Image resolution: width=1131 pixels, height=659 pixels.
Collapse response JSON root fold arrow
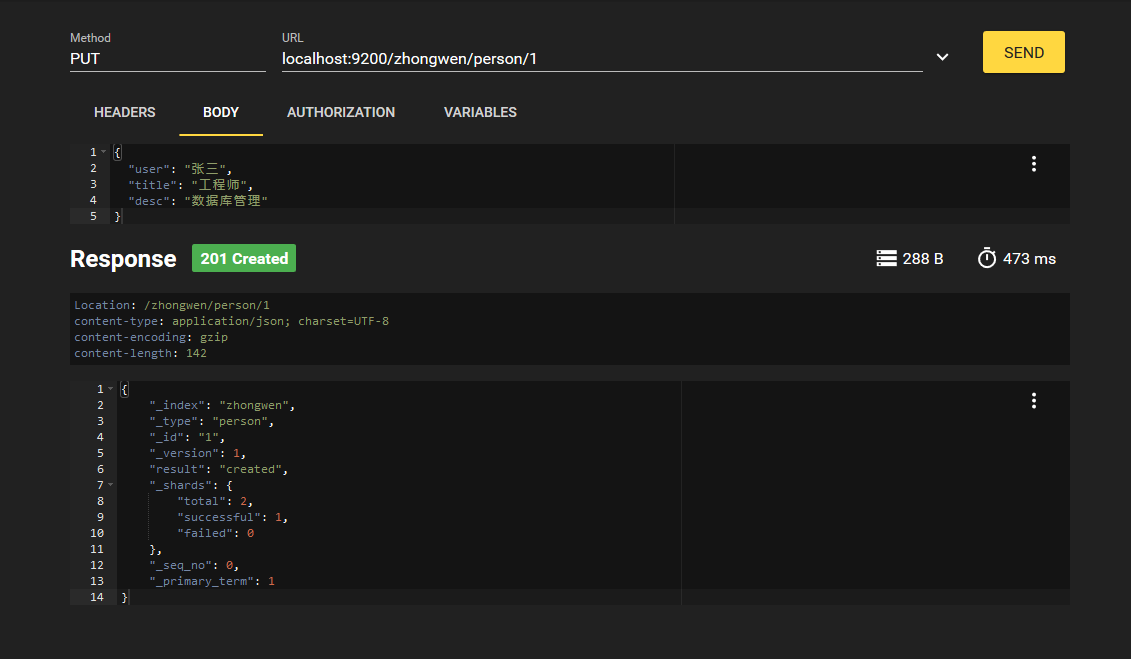pyautogui.click(x=110, y=389)
